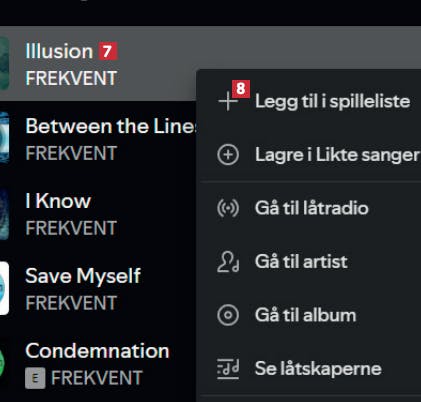This screenshot has width=421, height=402.
Task: Select Gå til artist menu item
Action: [x=310, y=262]
